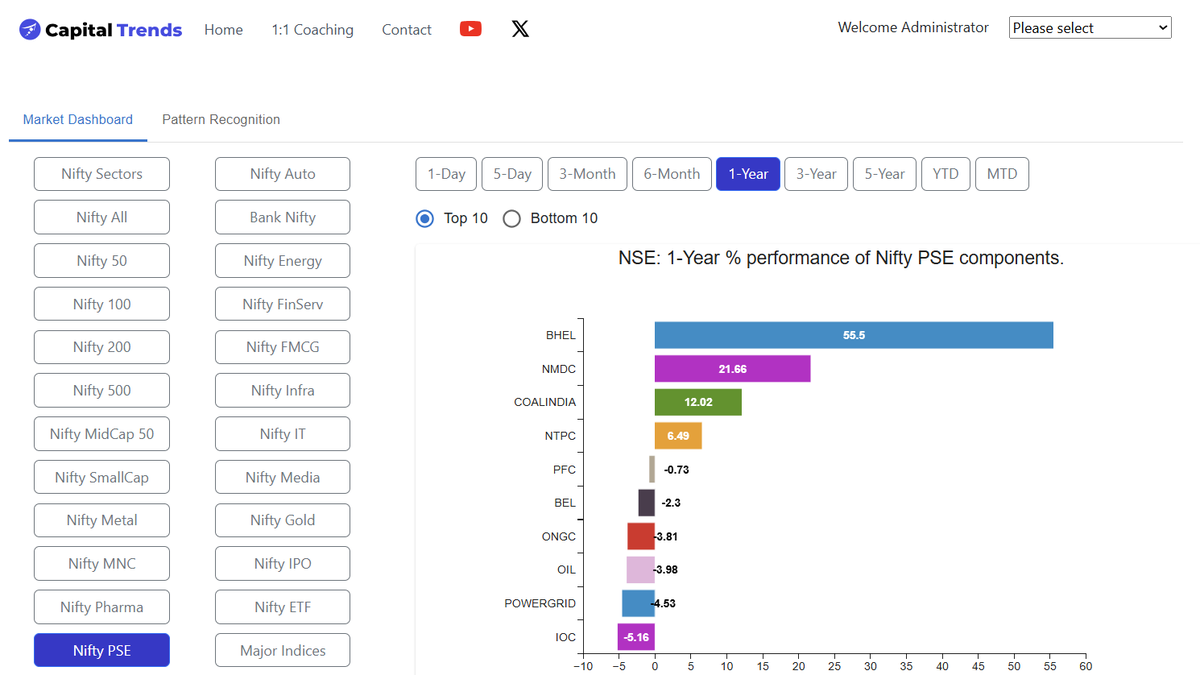Show Nifty MidCap 50 index

click(x=102, y=434)
